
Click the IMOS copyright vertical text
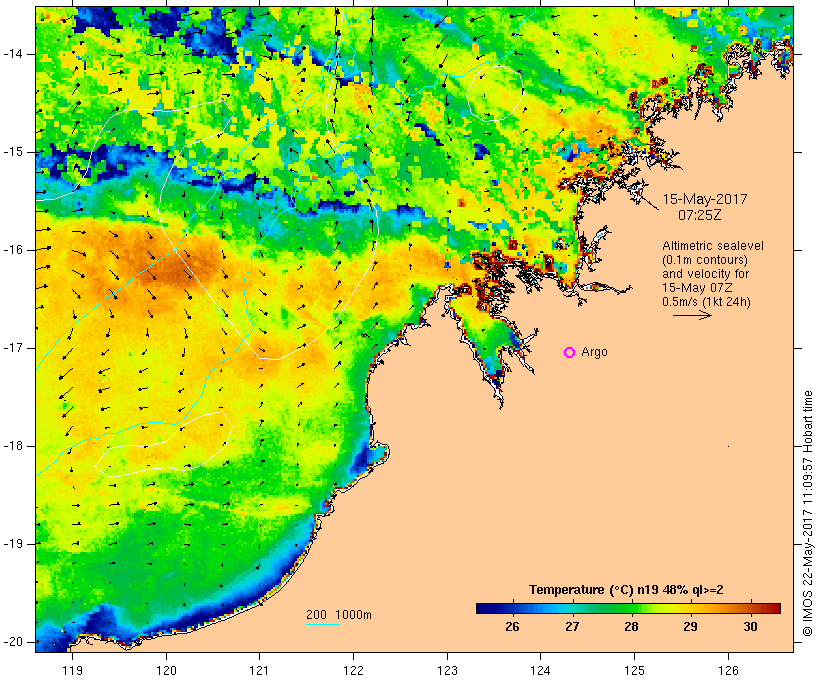(807, 513)
